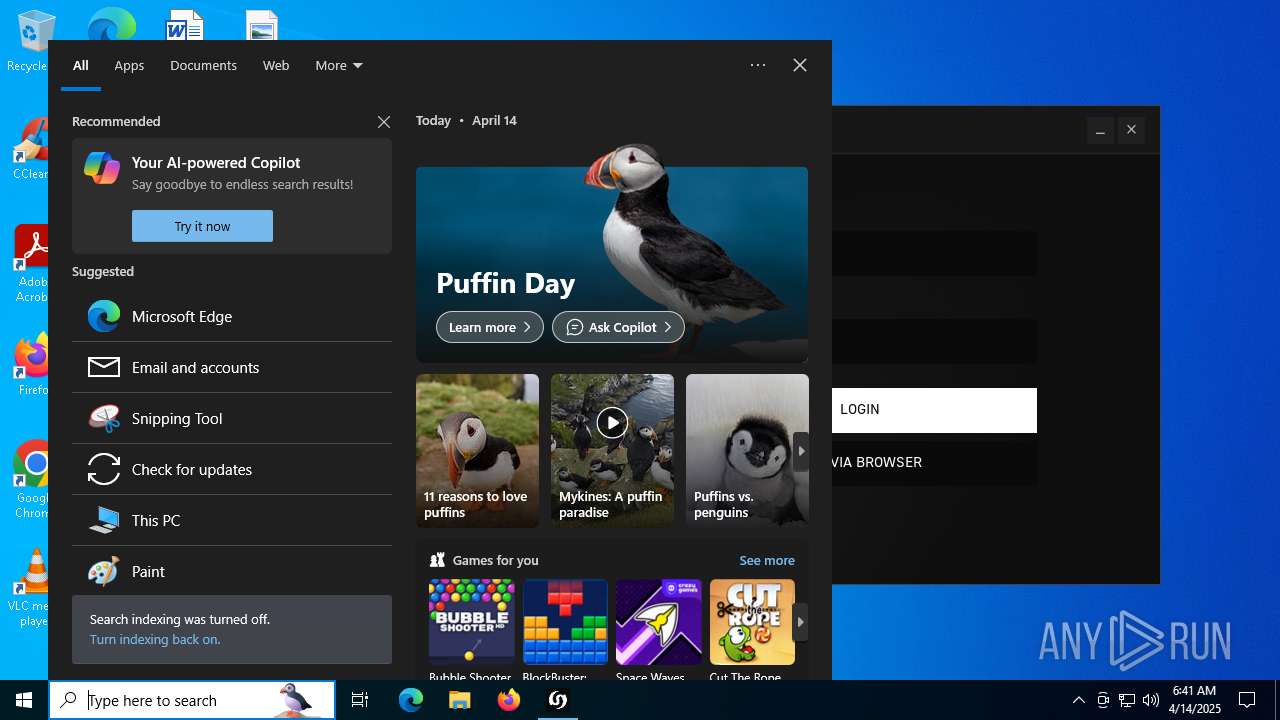Open the Windows Start menu

24,700
